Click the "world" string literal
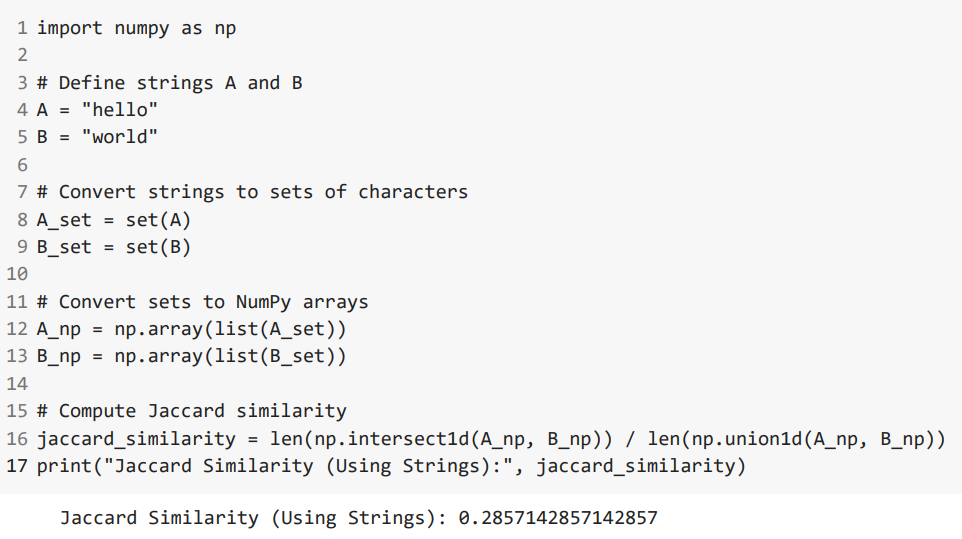This screenshot has height=539, width=962. (x=119, y=137)
